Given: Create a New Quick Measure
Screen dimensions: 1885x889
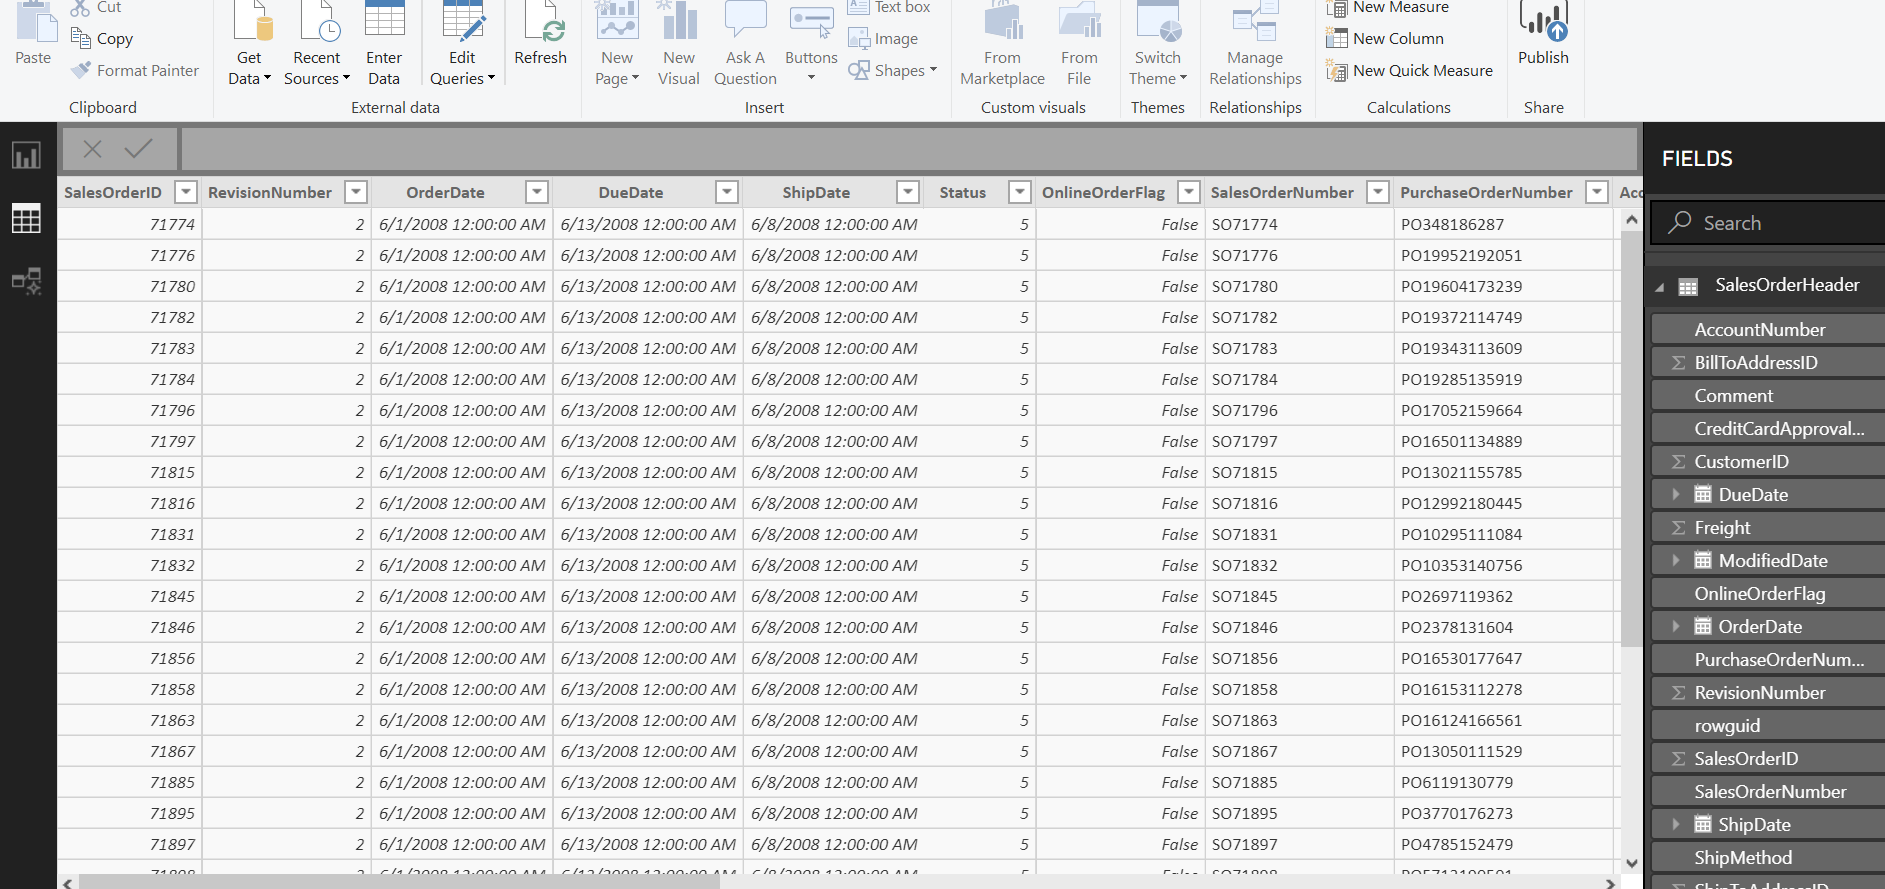Looking at the screenshot, I should (1409, 71).
